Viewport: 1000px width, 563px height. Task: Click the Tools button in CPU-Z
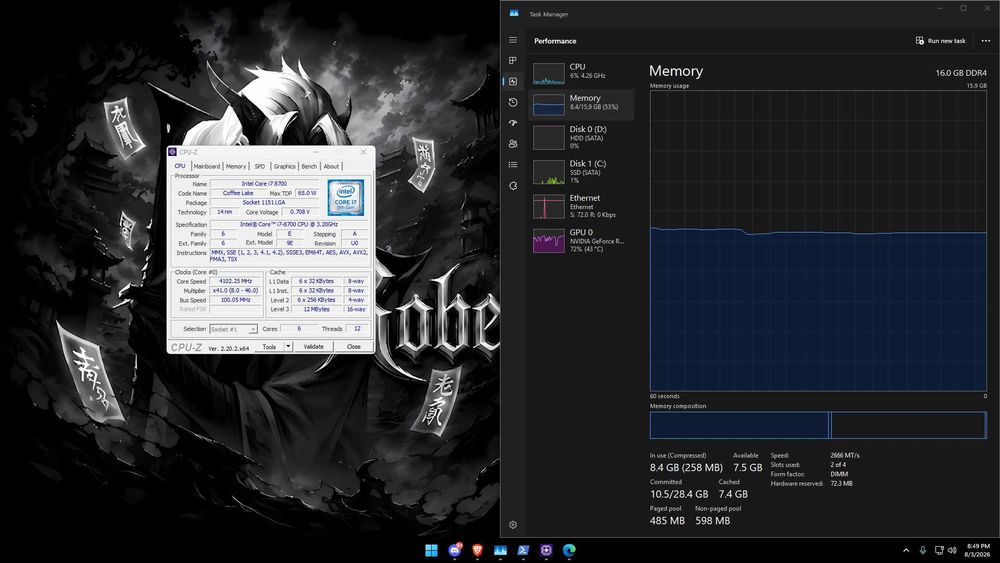[269, 347]
